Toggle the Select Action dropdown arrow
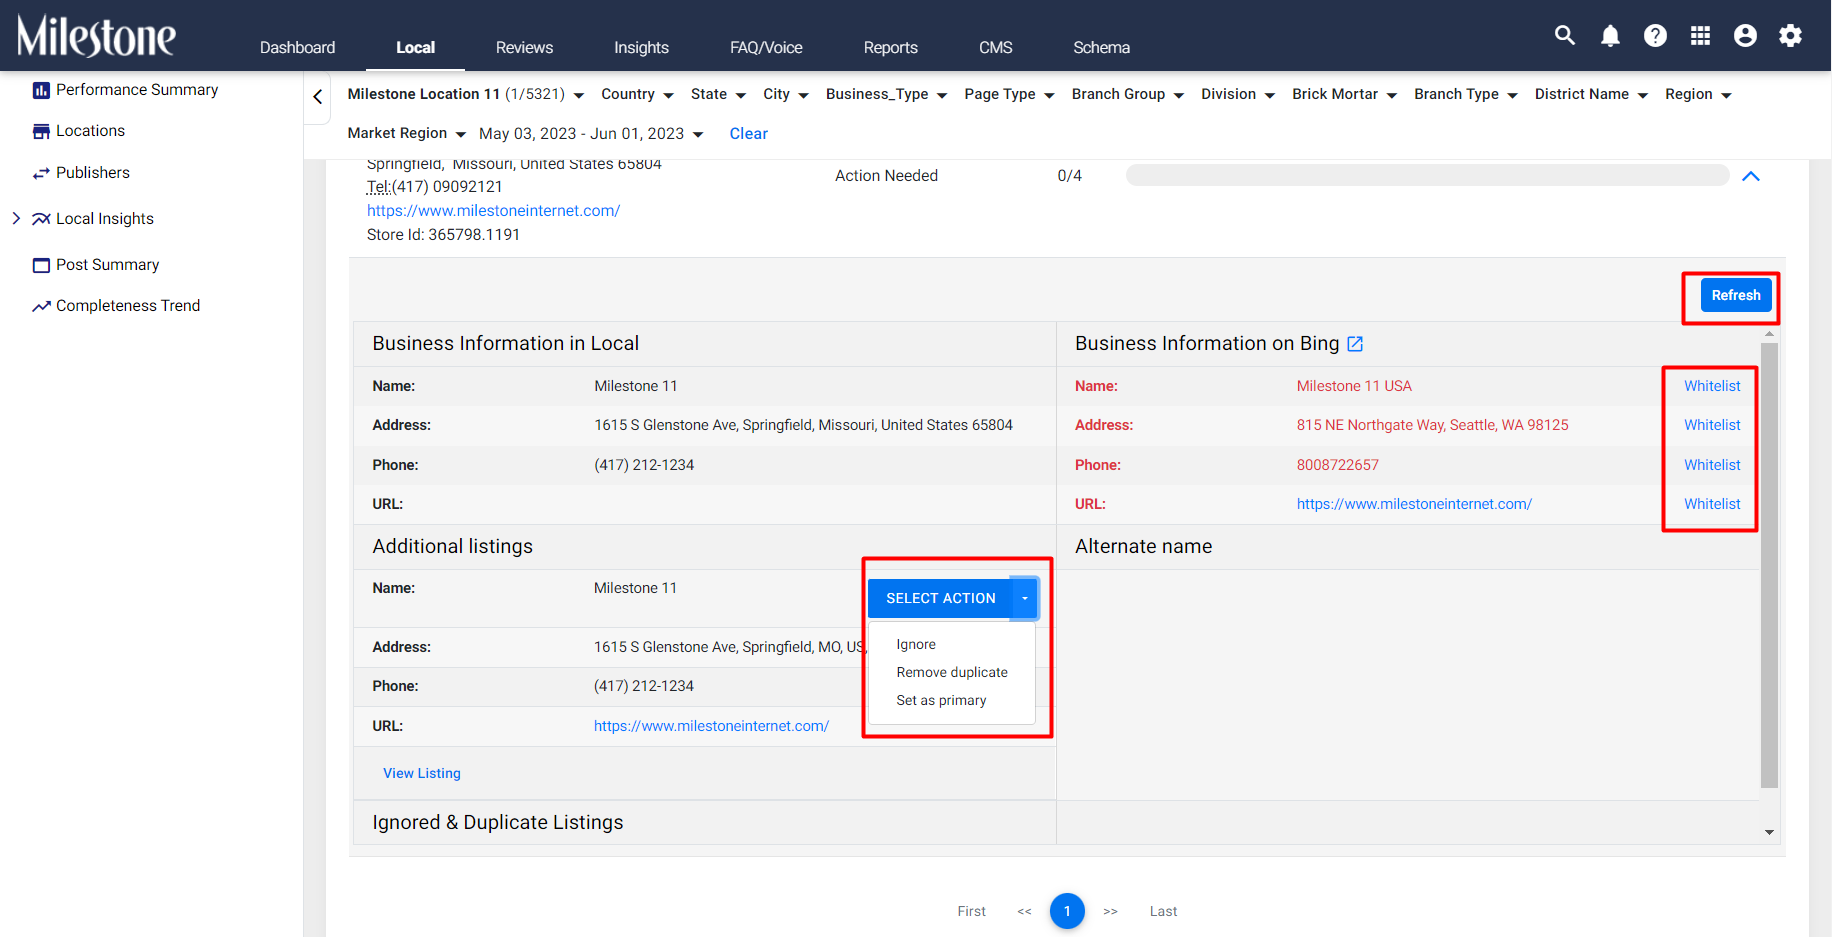The height and width of the screenshot is (937, 1832). [x=1025, y=598]
